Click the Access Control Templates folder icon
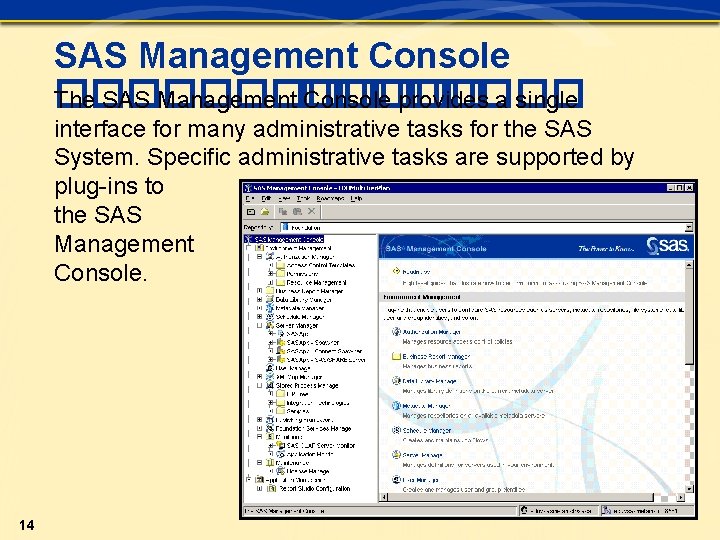The height and width of the screenshot is (540, 720). point(281,265)
